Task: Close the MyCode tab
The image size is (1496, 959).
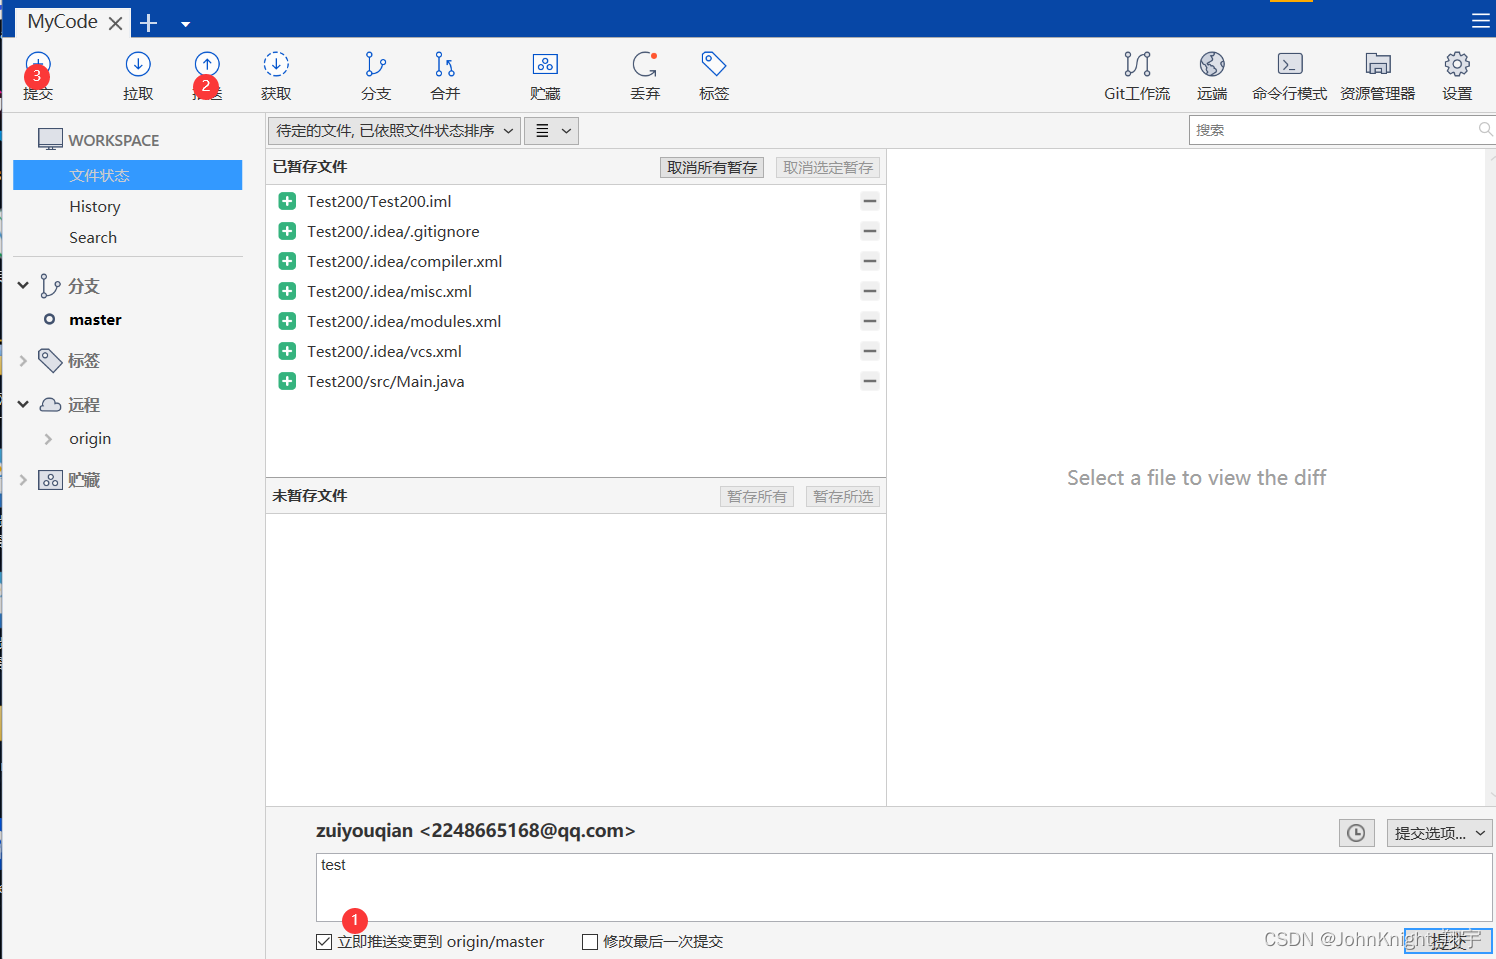Action: tap(116, 23)
